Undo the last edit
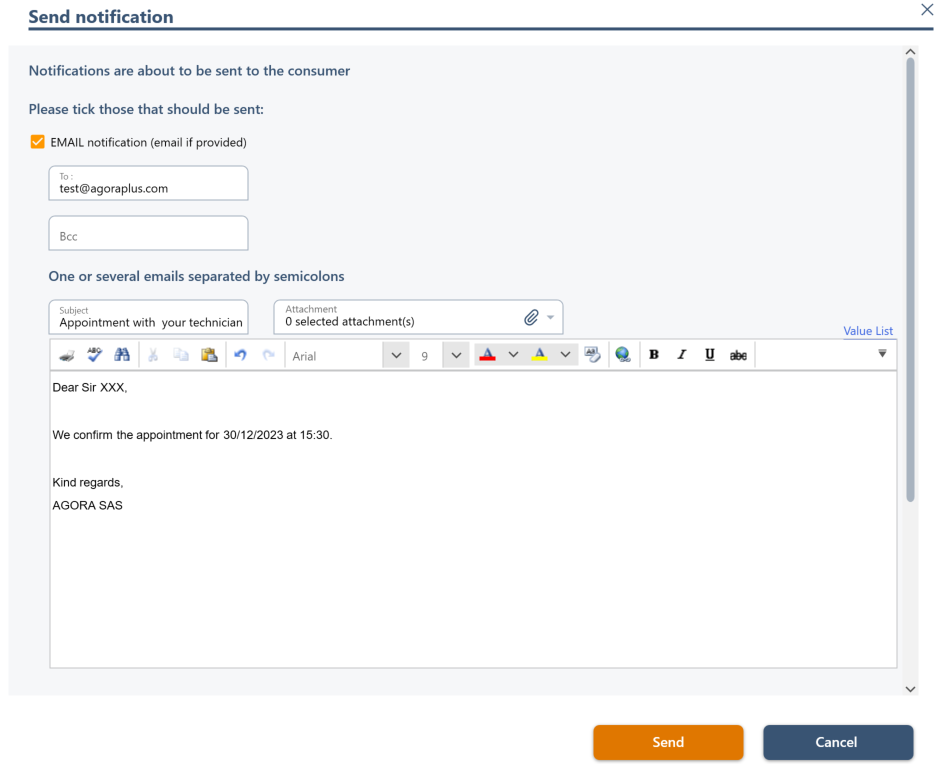This screenshot has width=934, height=764. tap(240, 355)
